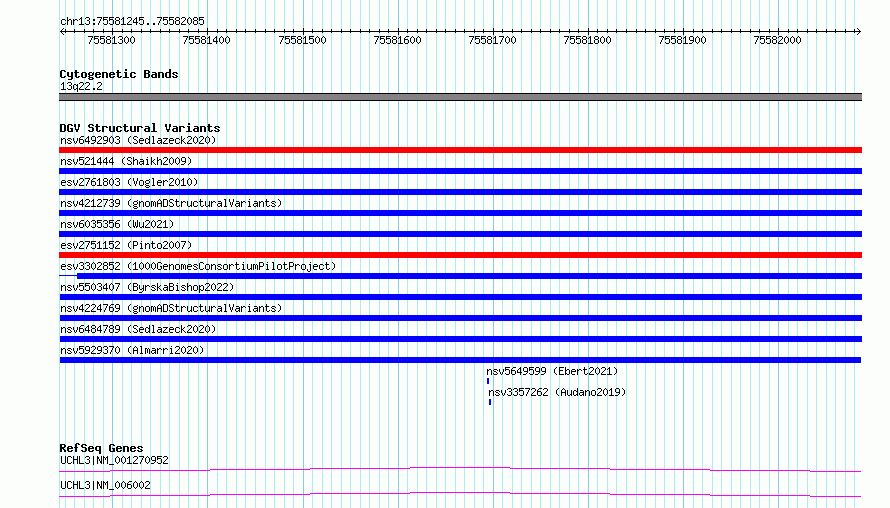This screenshot has width=890, height=508.
Task: Click ruler position 75581500
Action: pyautogui.click(x=302, y=40)
